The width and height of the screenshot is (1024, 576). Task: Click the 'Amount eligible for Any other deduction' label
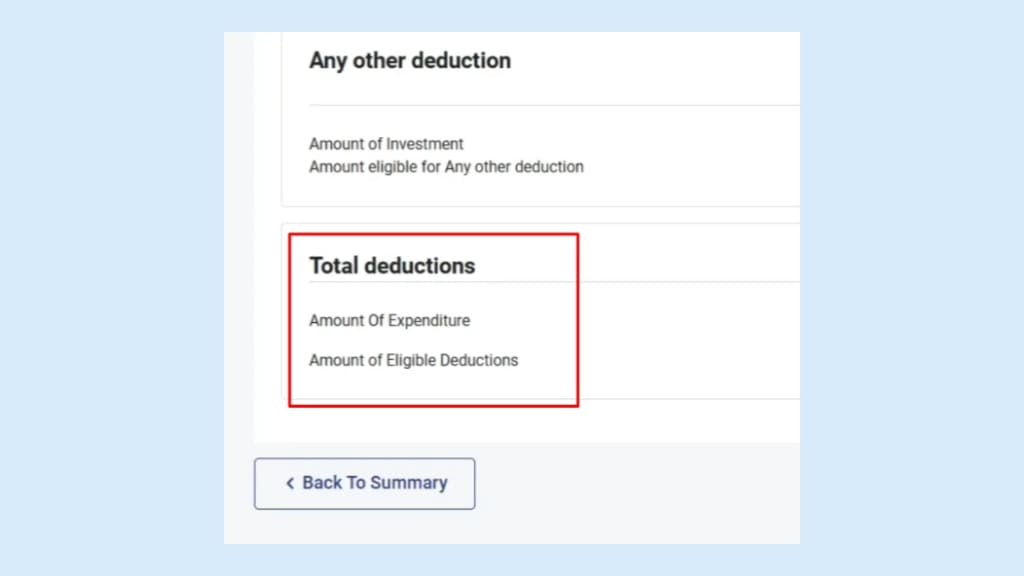coord(446,167)
